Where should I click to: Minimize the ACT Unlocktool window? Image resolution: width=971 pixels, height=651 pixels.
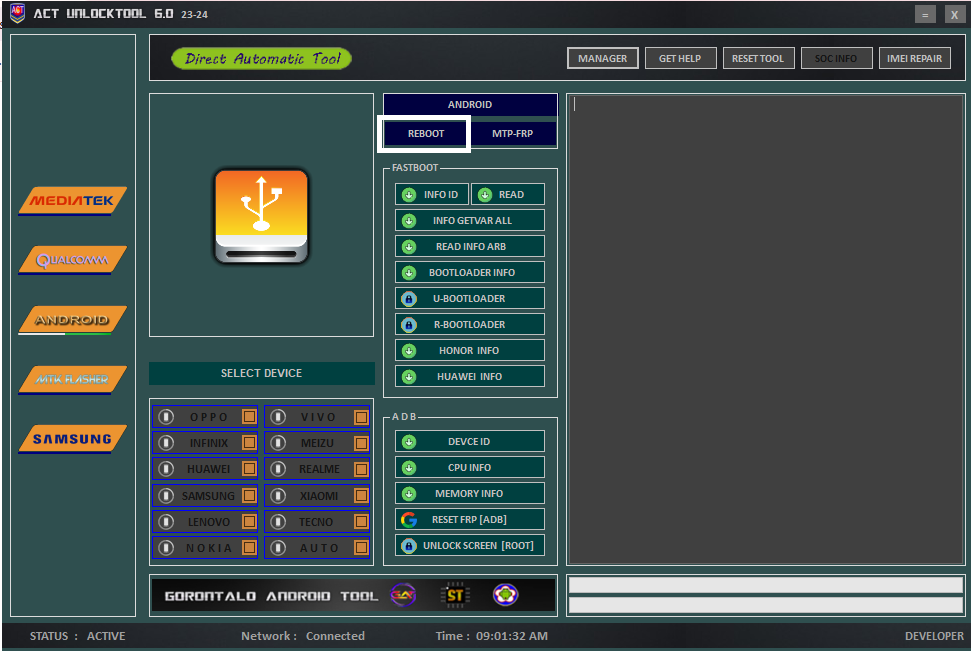(925, 14)
